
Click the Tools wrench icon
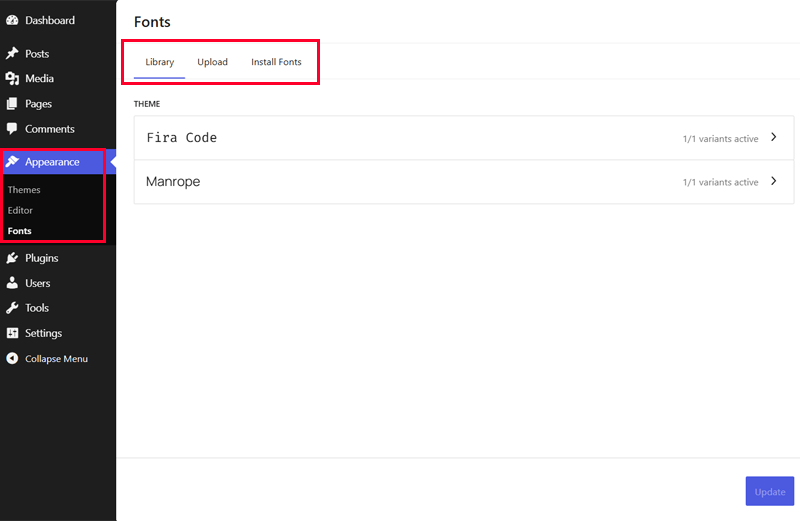[12, 308]
